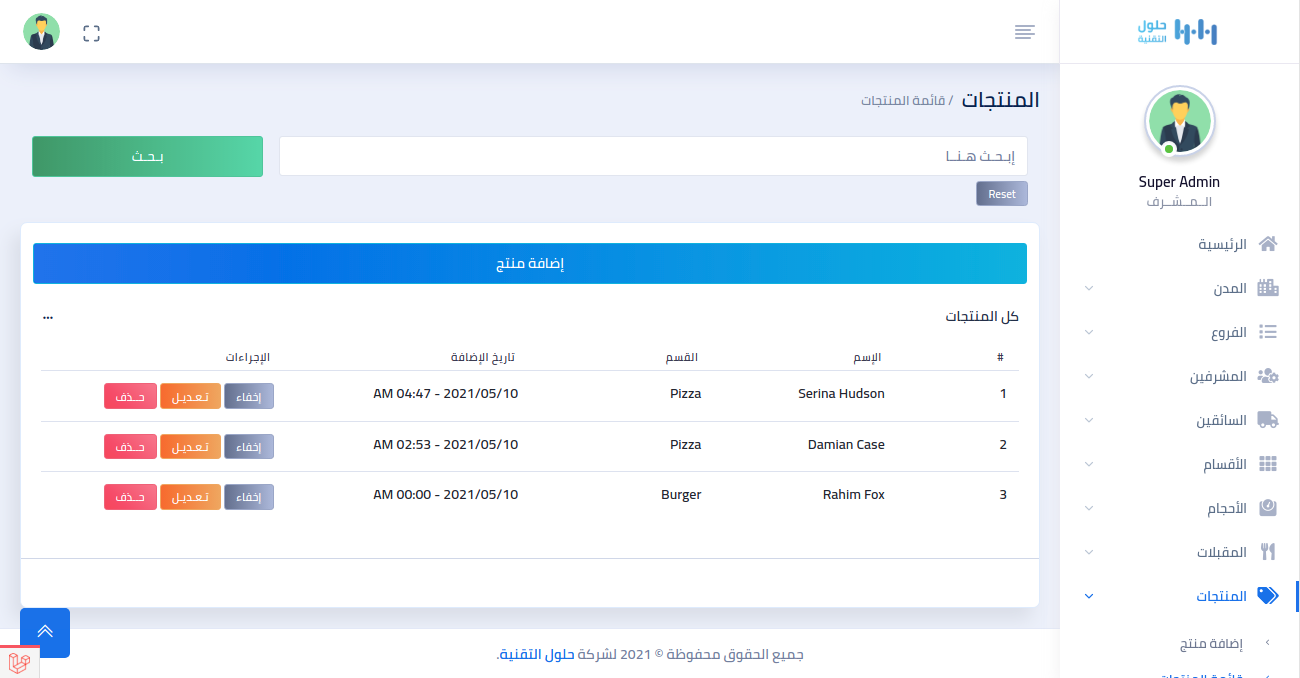The width and height of the screenshot is (1300, 678).
Task: Expand the الفروع sidebar submenu chevron
Action: (1089, 332)
